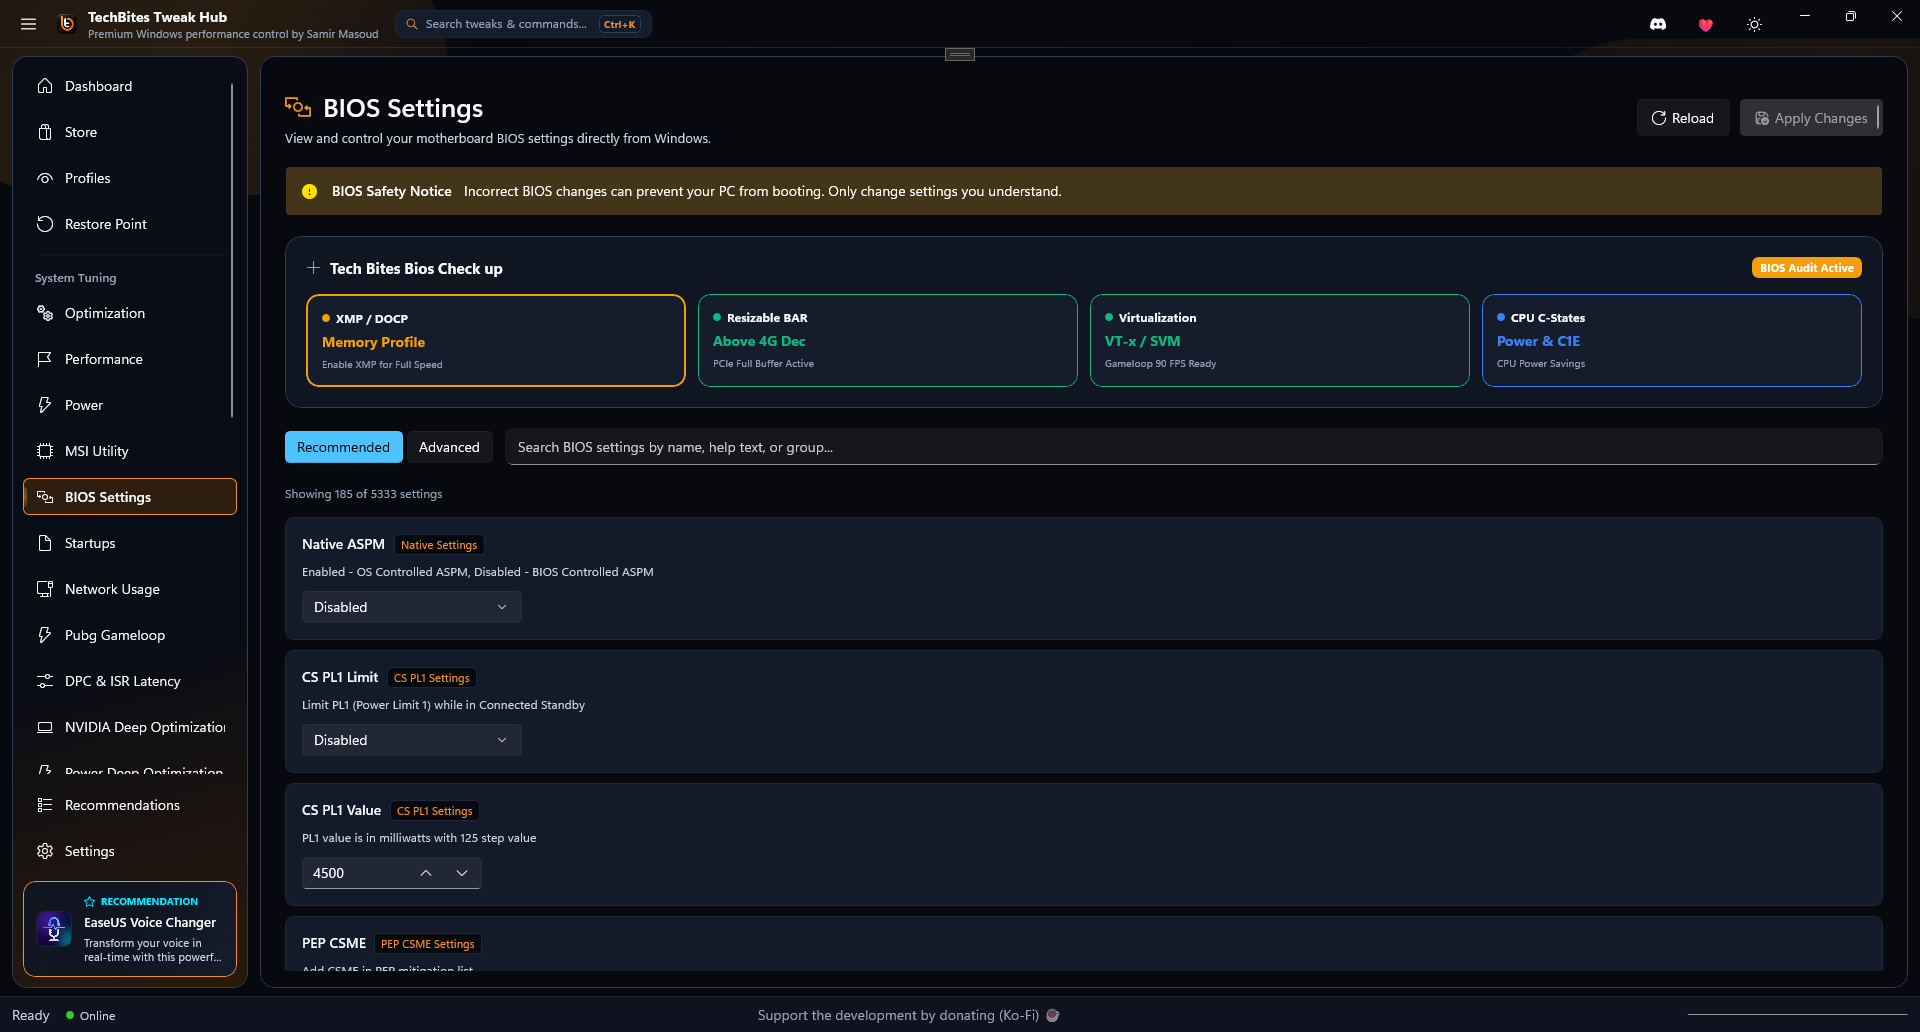The width and height of the screenshot is (1920, 1032).
Task: Select the XMP / DOCP Memory Profile card
Action: [496, 340]
